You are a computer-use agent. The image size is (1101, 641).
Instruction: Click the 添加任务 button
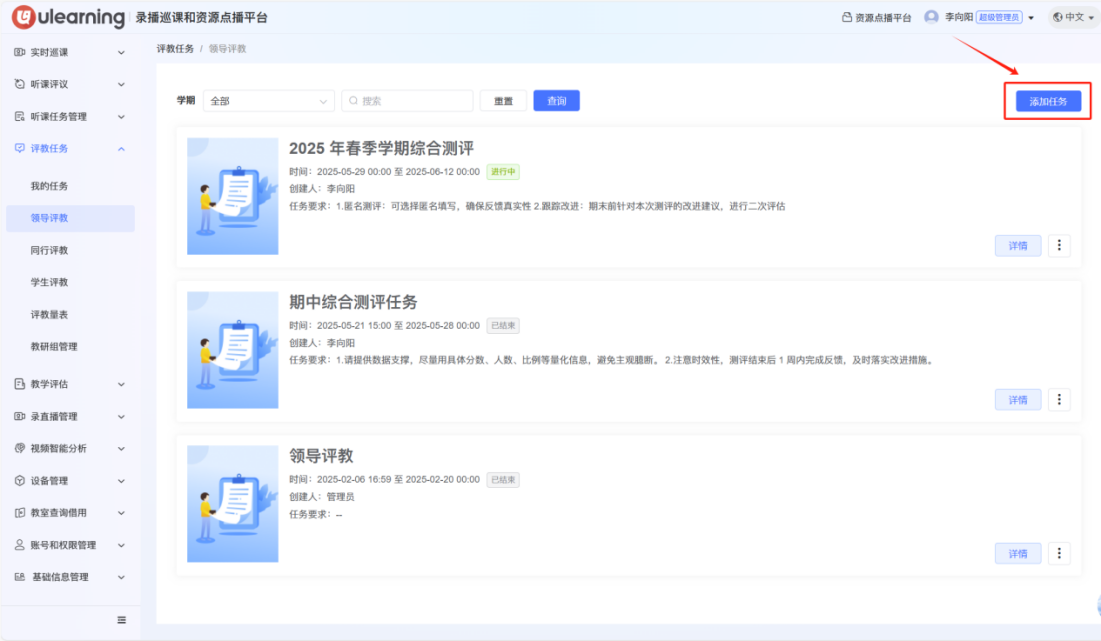tap(1048, 102)
